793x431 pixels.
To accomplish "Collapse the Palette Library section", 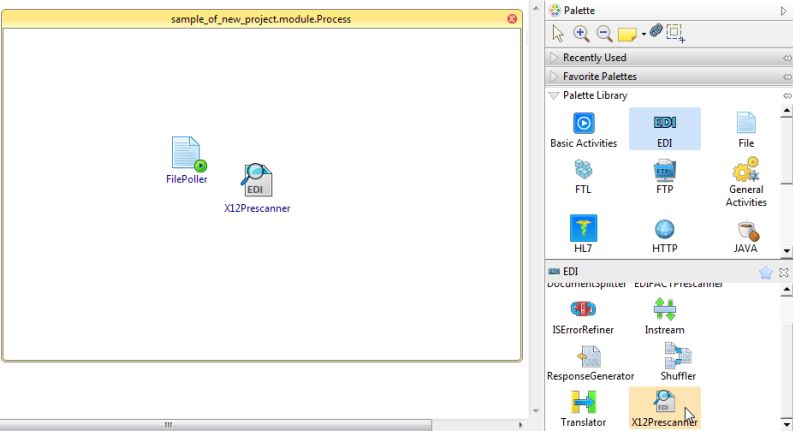I will [x=554, y=96].
